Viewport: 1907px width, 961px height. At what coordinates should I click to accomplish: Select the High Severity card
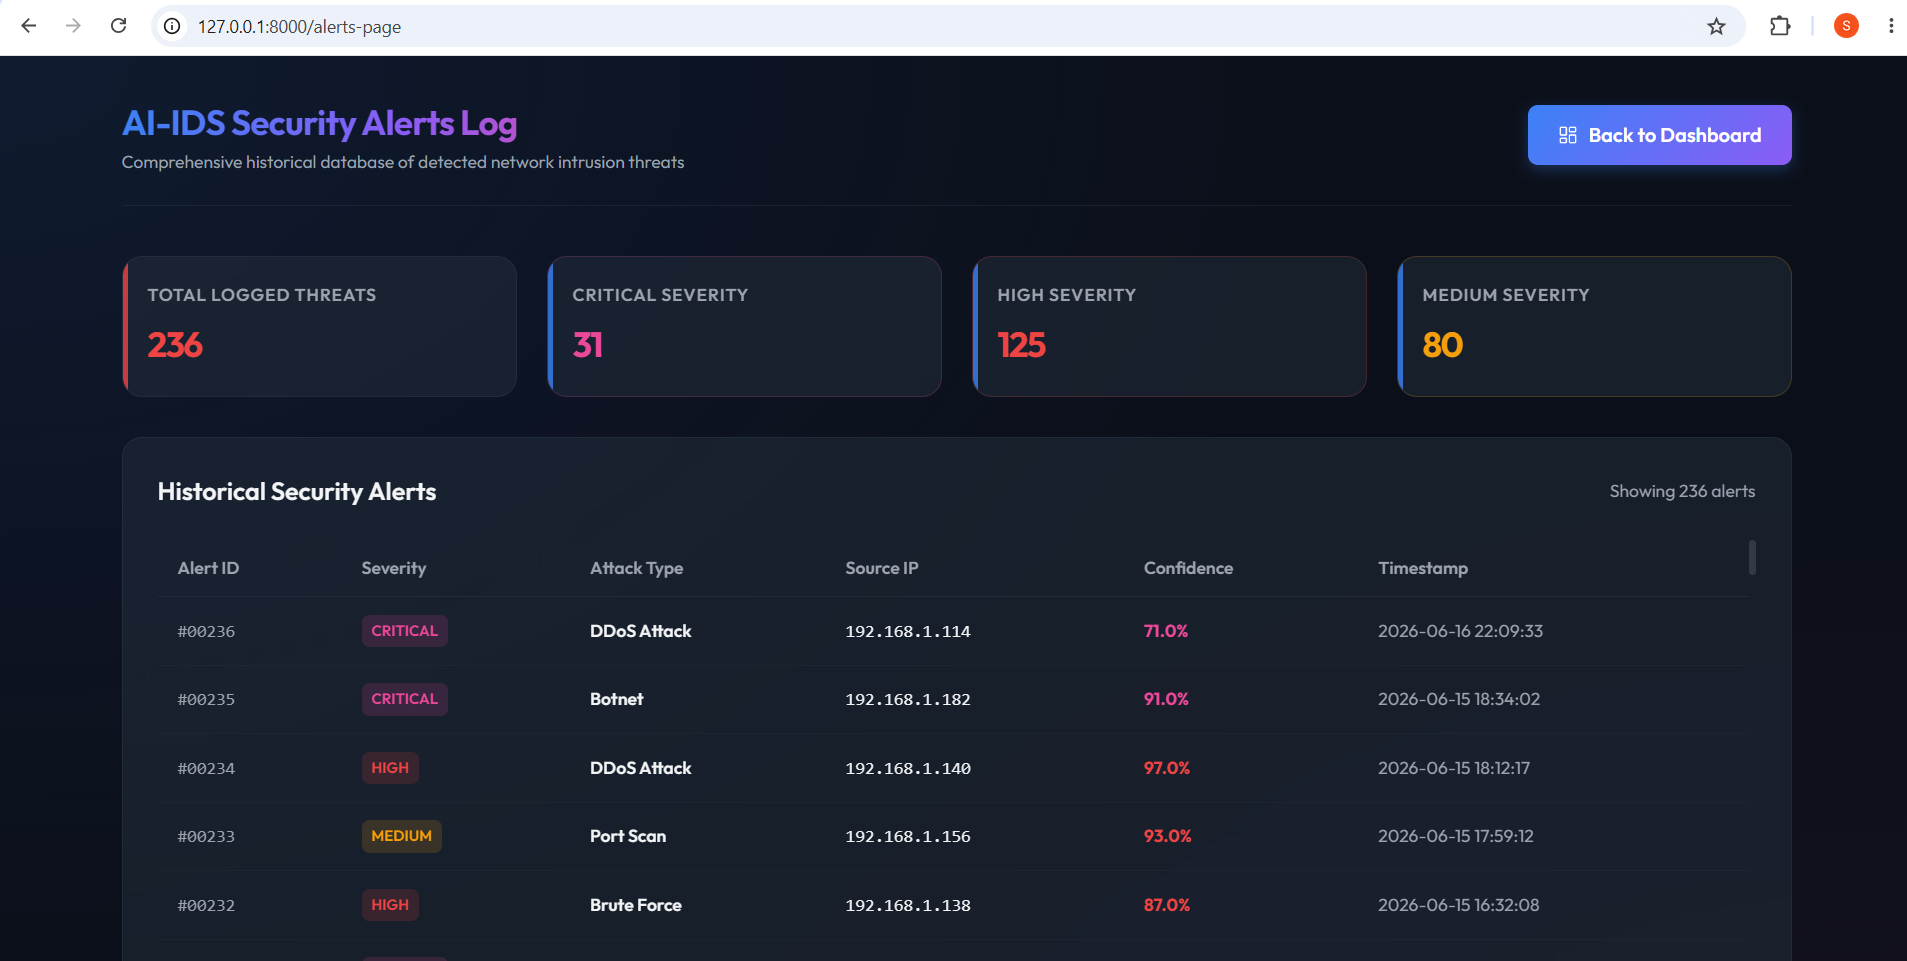[1169, 326]
